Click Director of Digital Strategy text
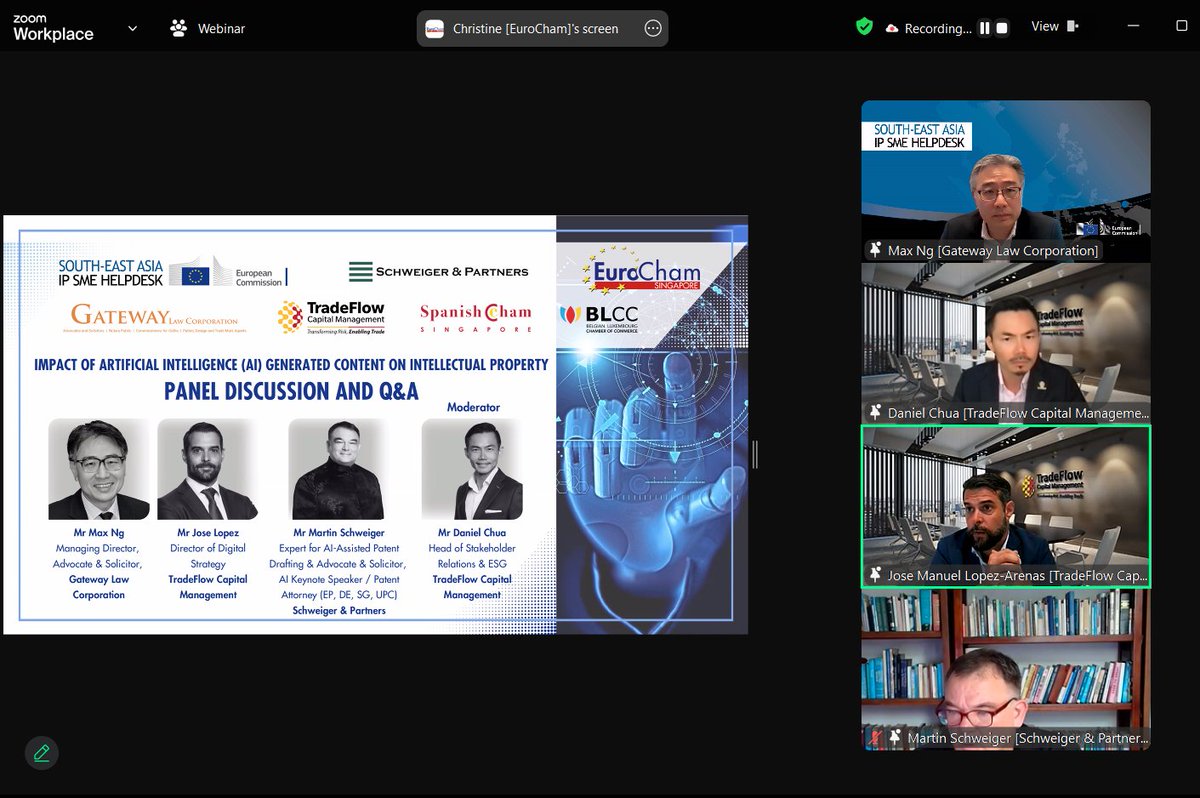The image size is (1200, 798). pyautogui.click(x=208, y=556)
